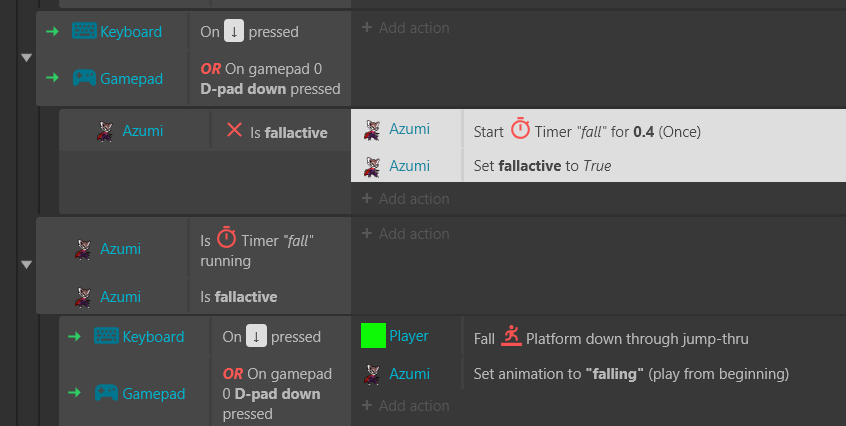Click the Keyboard icon in the first event
846x426 pixels.
pyautogui.click(x=84, y=31)
